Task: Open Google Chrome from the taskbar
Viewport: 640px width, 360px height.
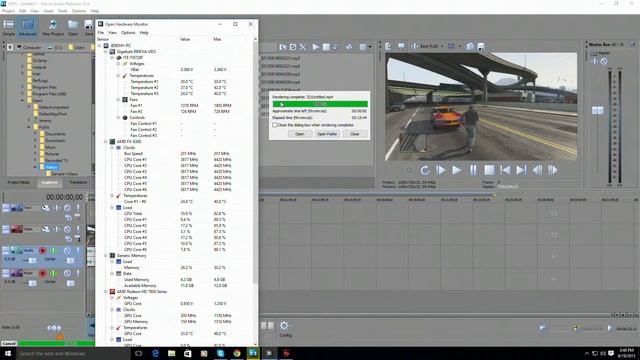Action: (x=237, y=353)
